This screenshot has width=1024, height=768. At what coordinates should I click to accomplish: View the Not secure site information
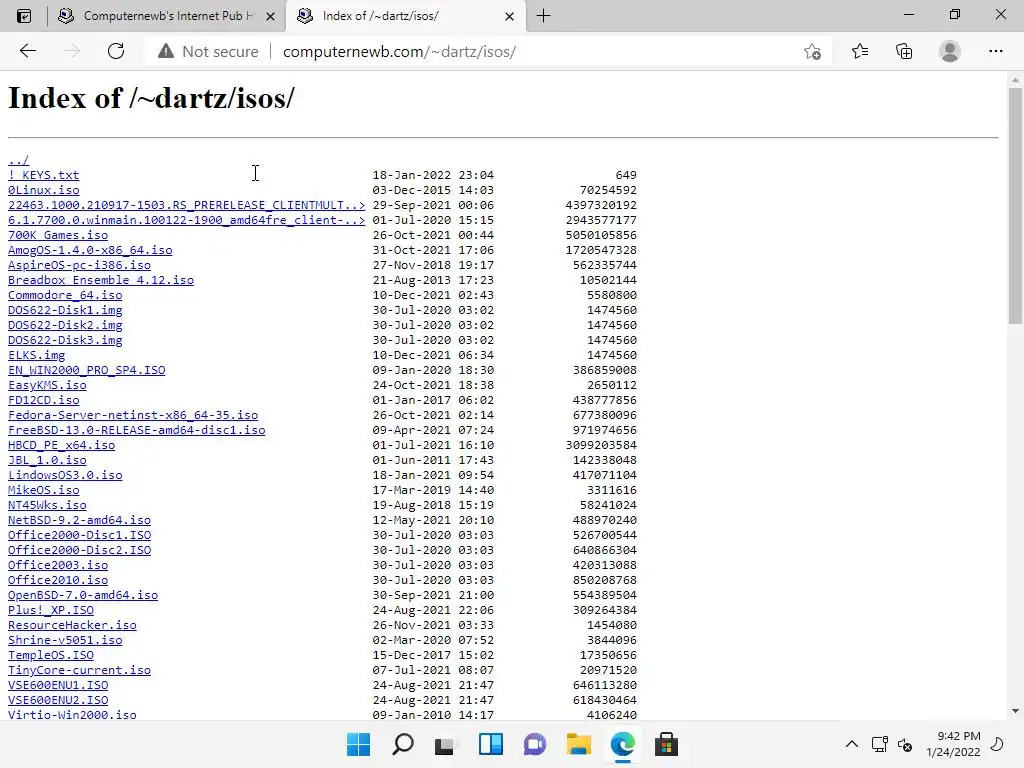point(209,51)
